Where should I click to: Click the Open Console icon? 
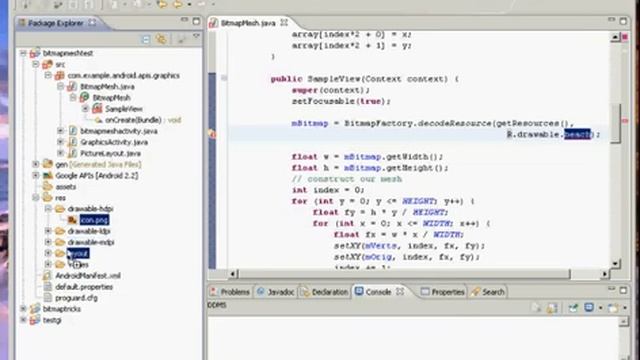point(613,308)
